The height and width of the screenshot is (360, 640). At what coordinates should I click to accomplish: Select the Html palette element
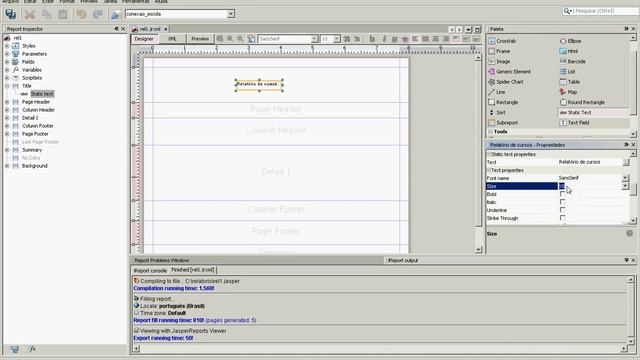[569, 51]
